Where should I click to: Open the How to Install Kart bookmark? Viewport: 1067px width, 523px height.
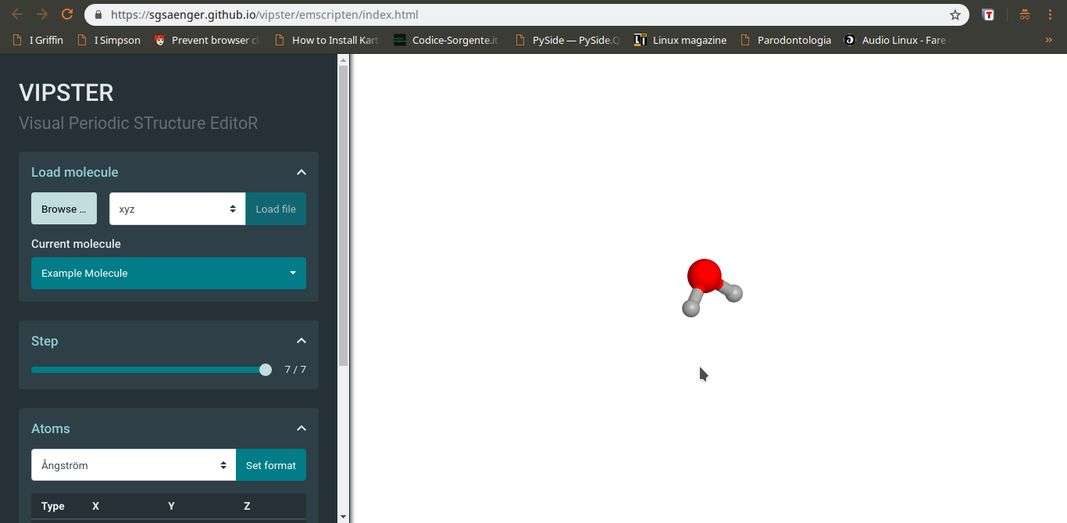tap(327, 40)
